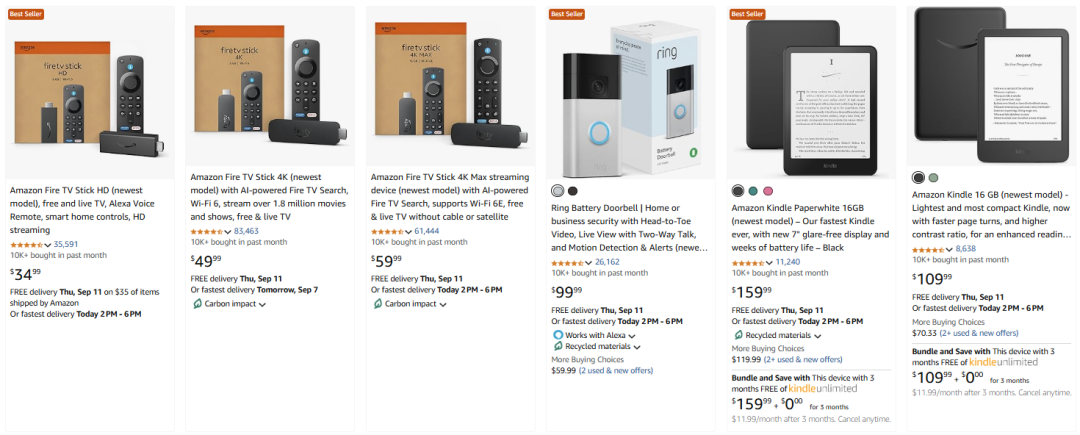Choose the pink color swatch for Kindle Paperwhite
Viewport: 1080px width, 435px height.
coord(768,191)
